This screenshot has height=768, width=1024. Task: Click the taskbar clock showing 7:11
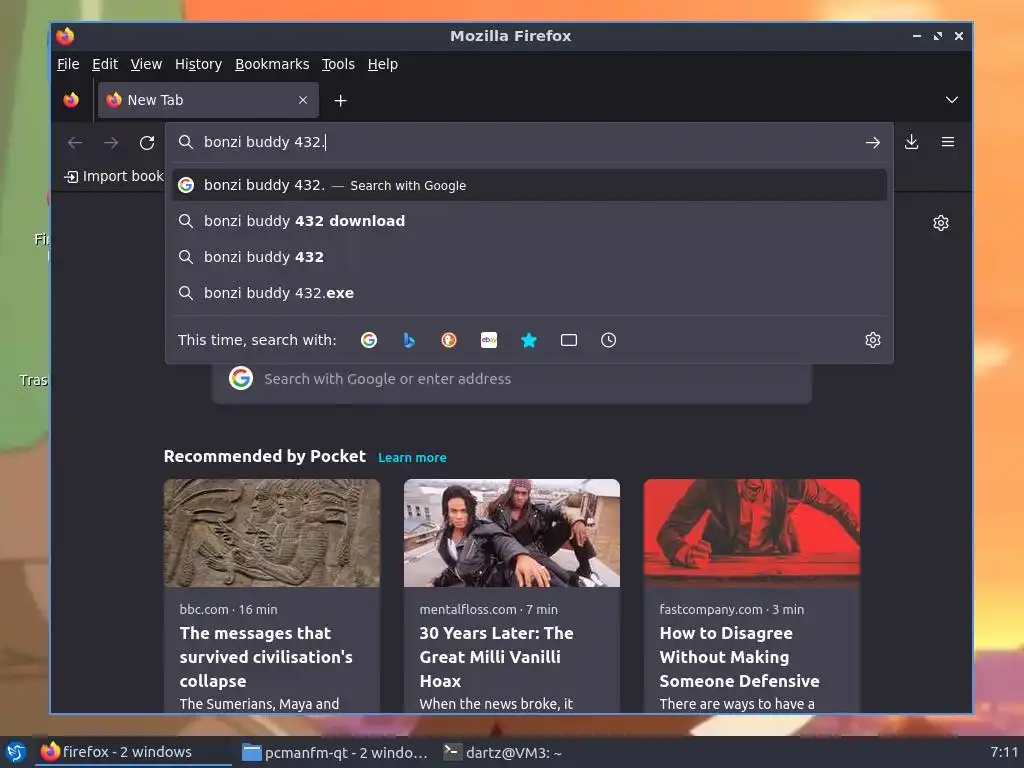tap(1004, 752)
